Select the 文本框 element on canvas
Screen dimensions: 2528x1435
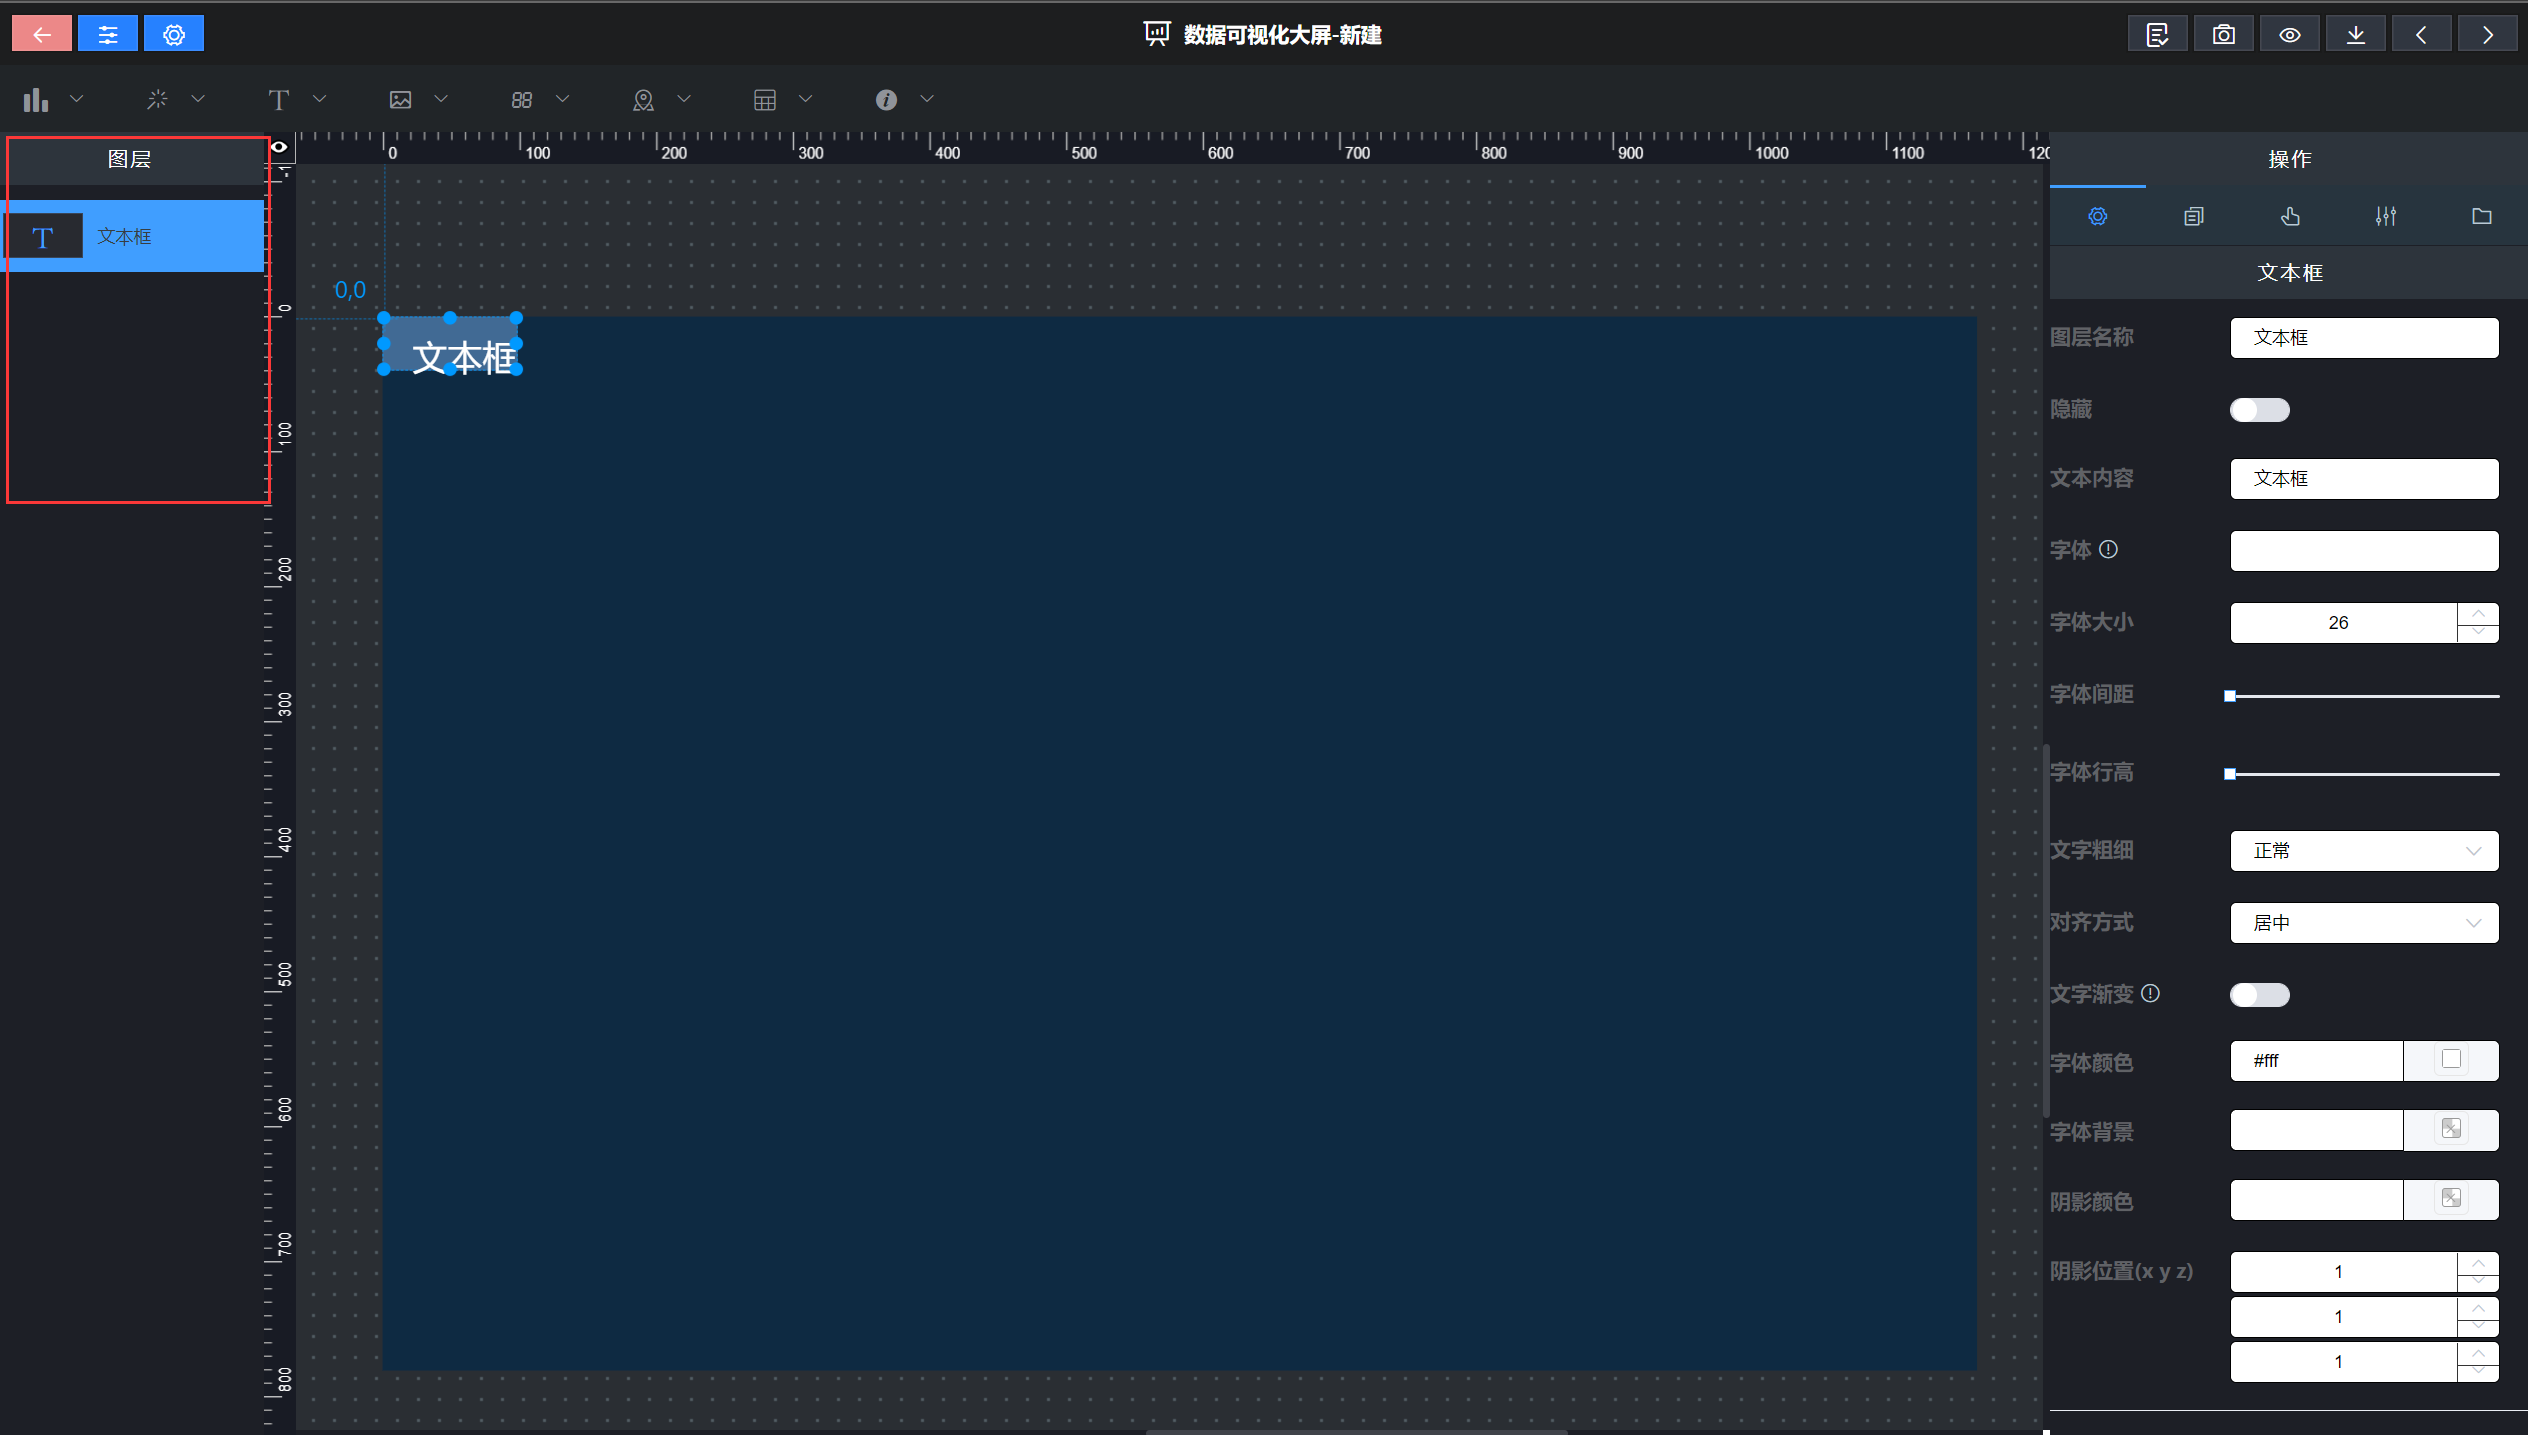click(451, 345)
